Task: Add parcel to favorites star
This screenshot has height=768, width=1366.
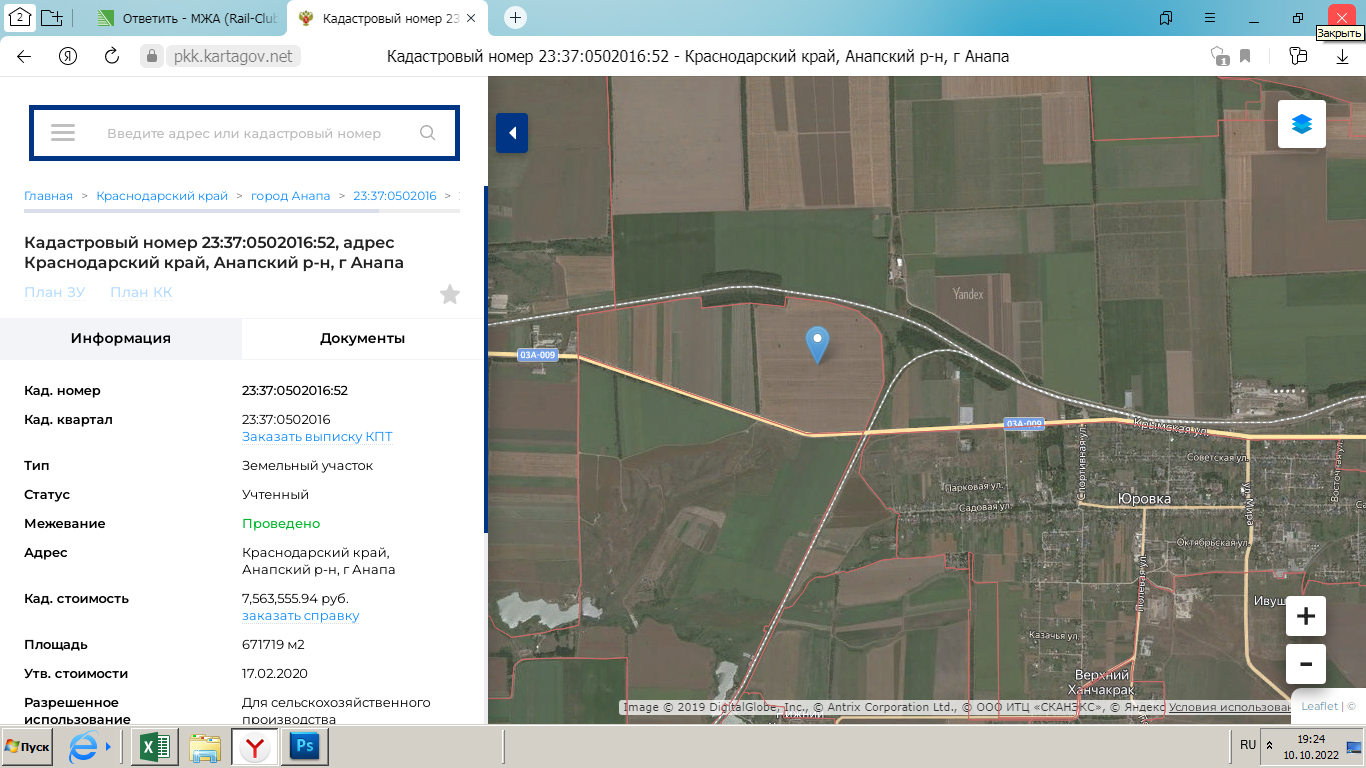Action: [x=450, y=294]
